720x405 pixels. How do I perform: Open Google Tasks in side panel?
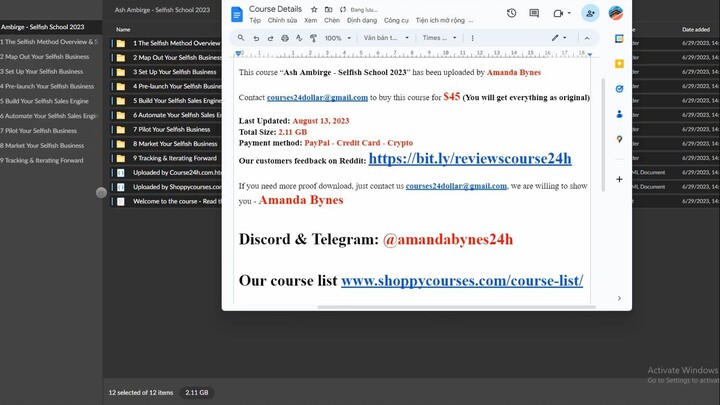tap(619, 89)
